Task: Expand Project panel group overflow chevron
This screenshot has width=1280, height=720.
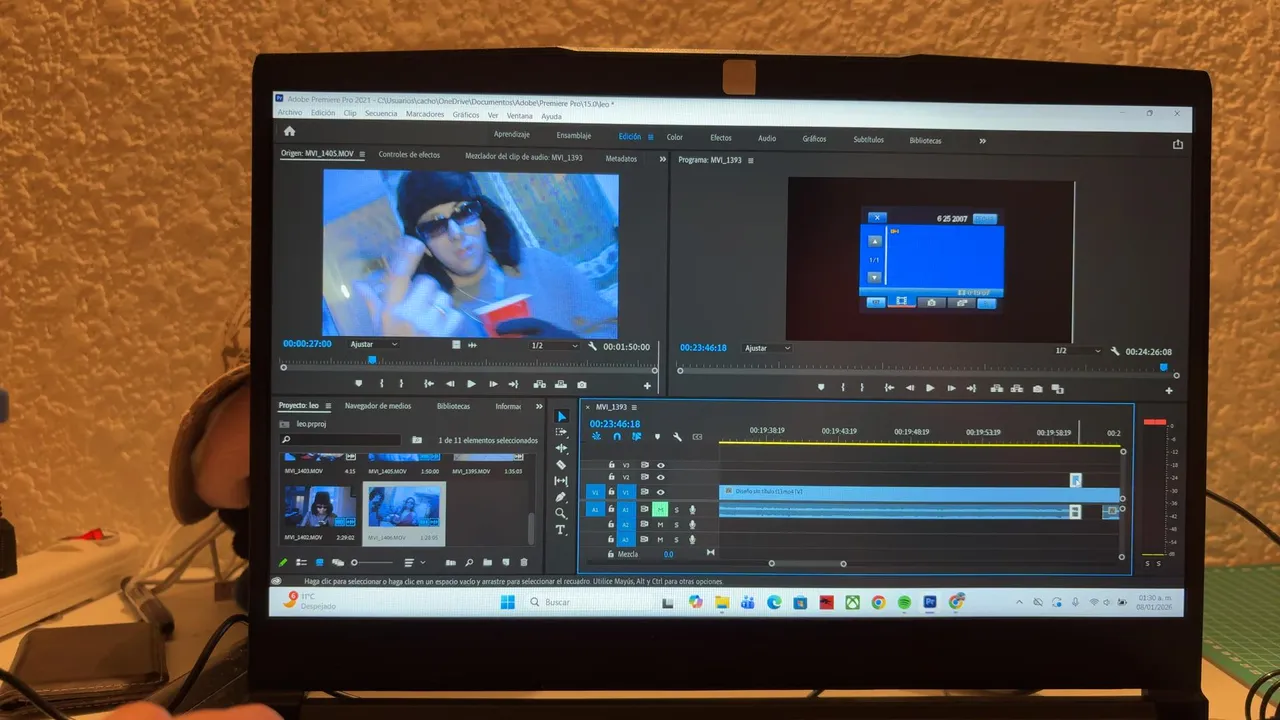Action: (x=540, y=407)
